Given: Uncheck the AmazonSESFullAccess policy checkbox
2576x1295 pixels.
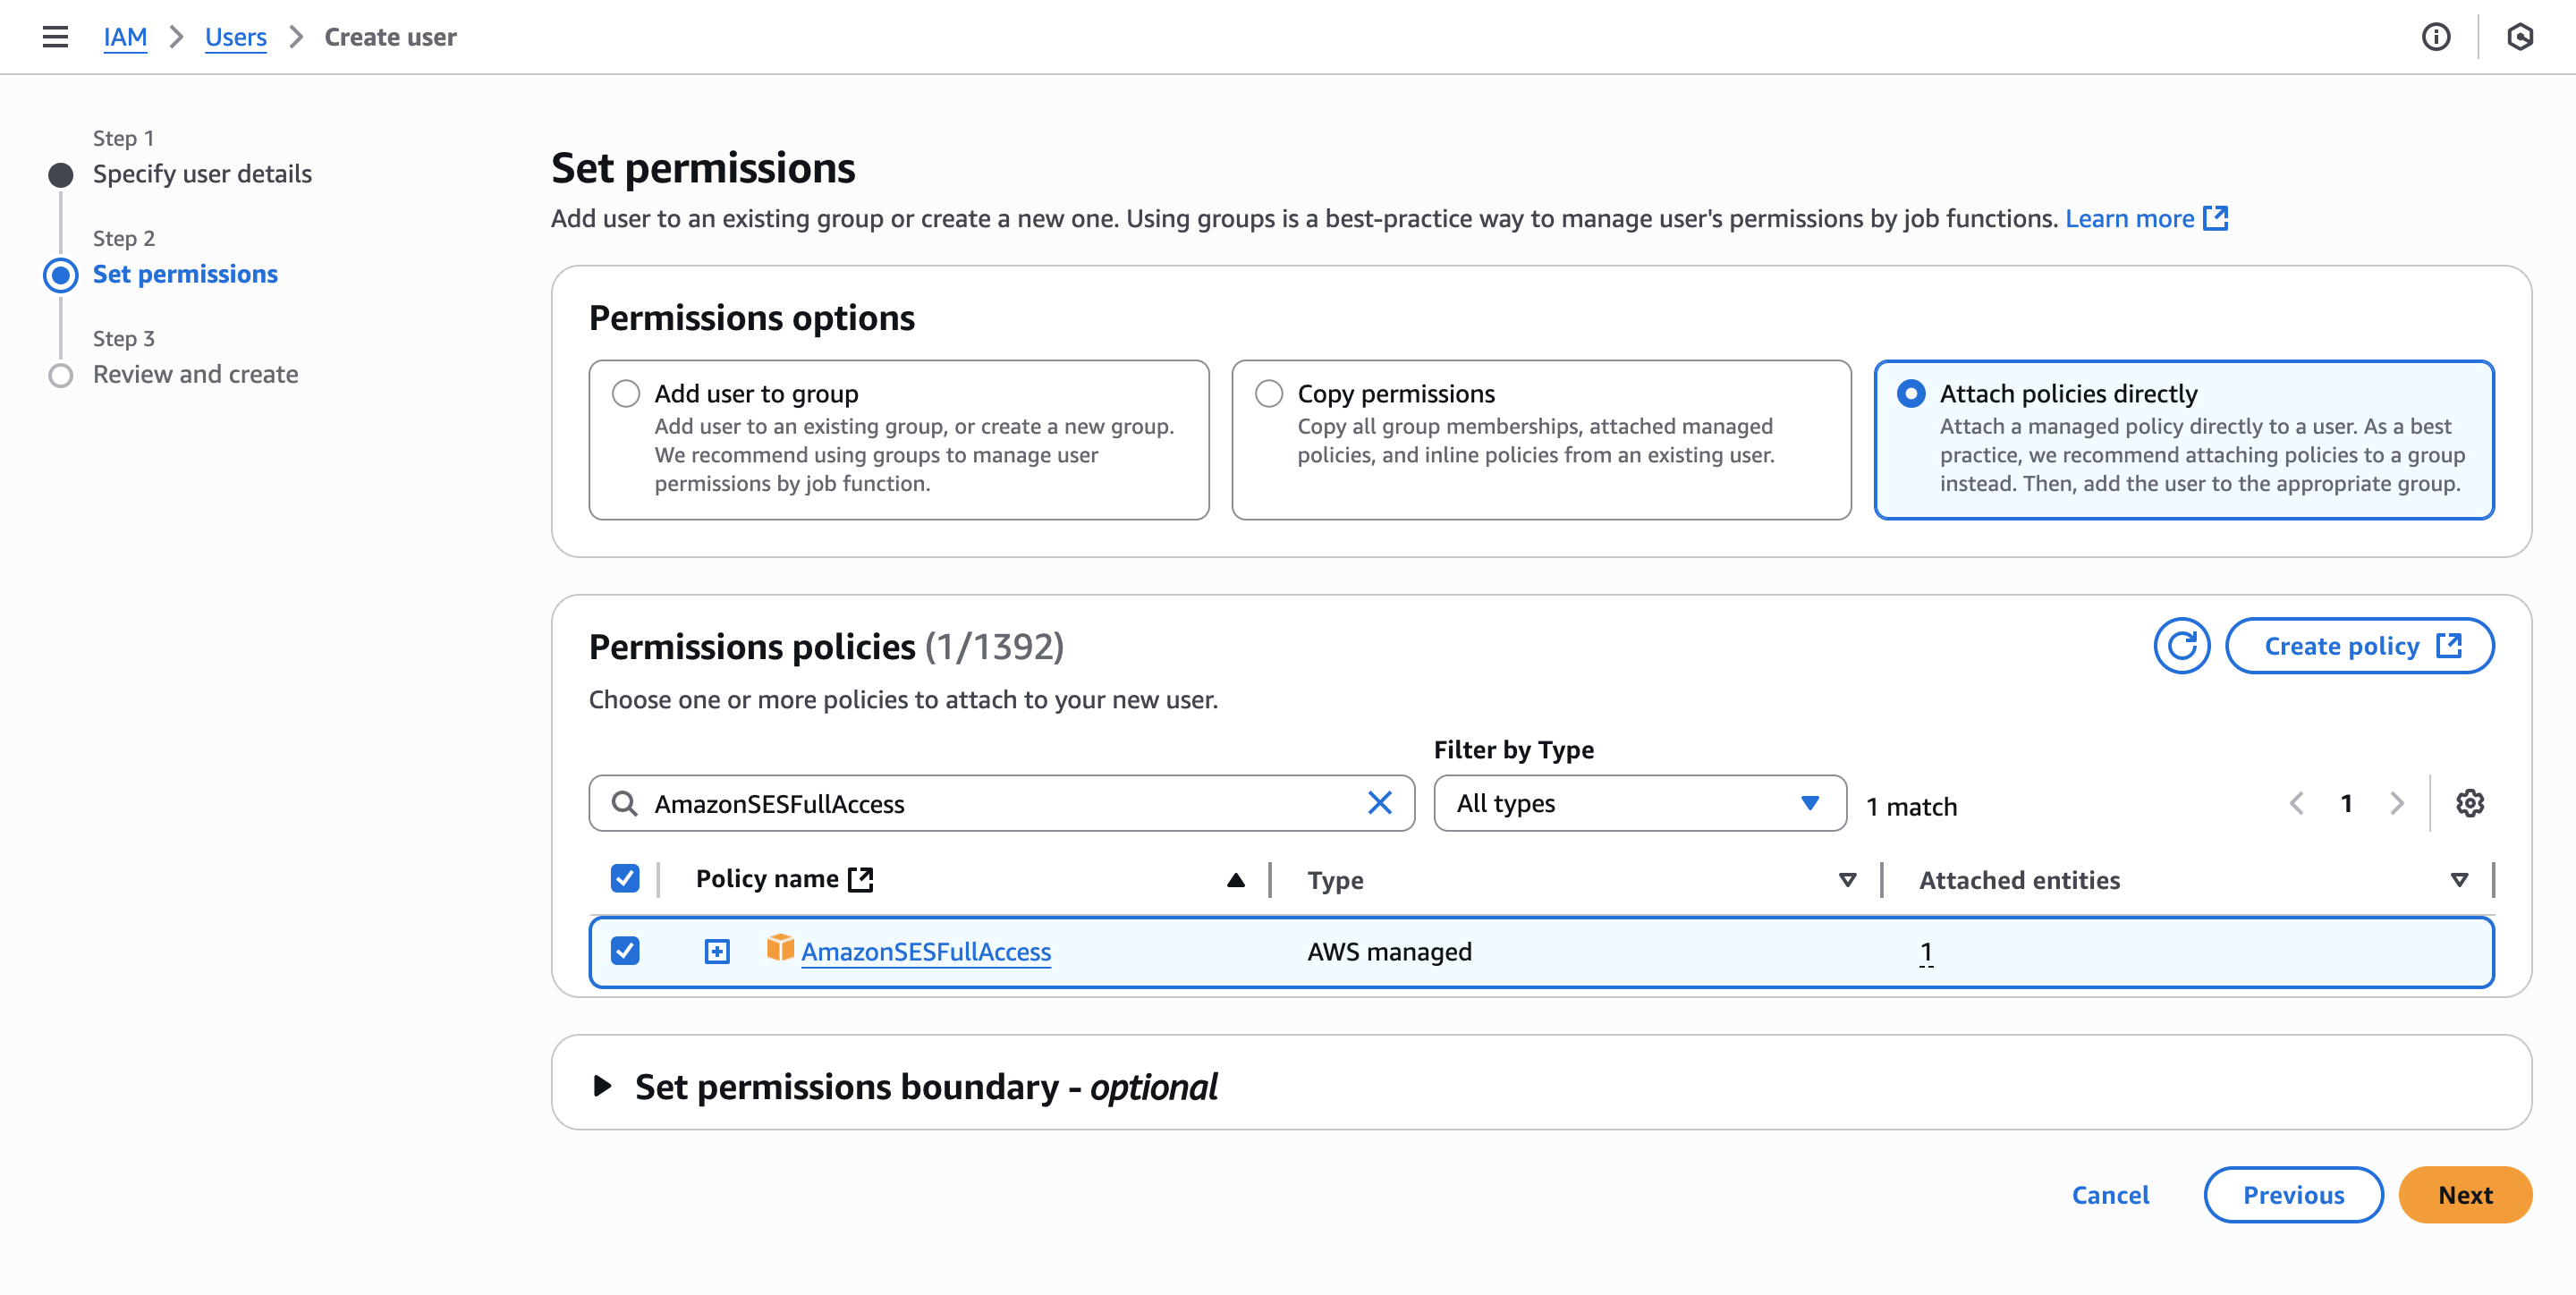Looking at the screenshot, I should coord(627,951).
